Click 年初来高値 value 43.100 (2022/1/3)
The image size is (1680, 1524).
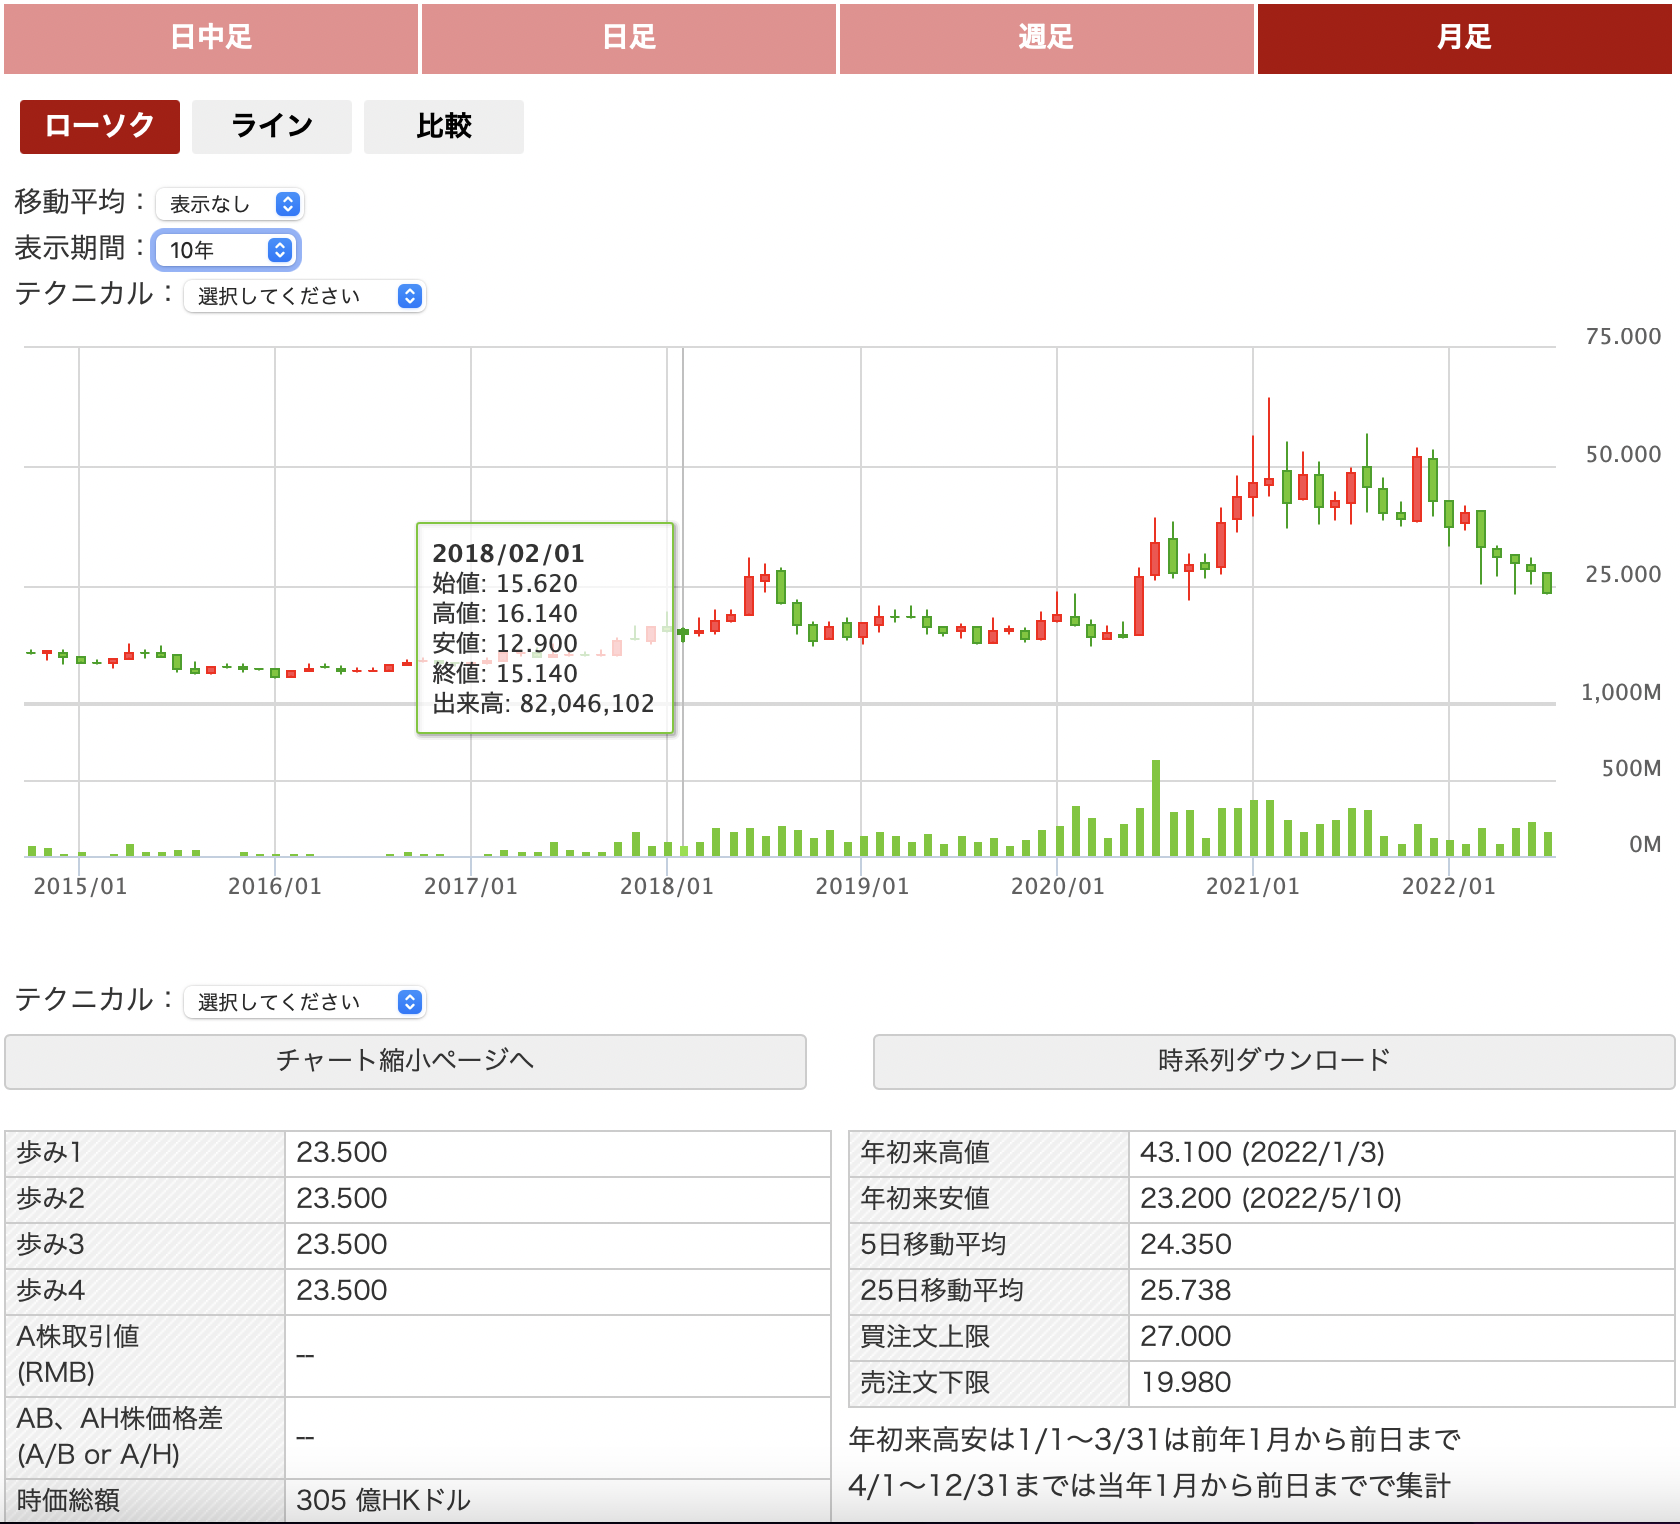(x=1262, y=1153)
